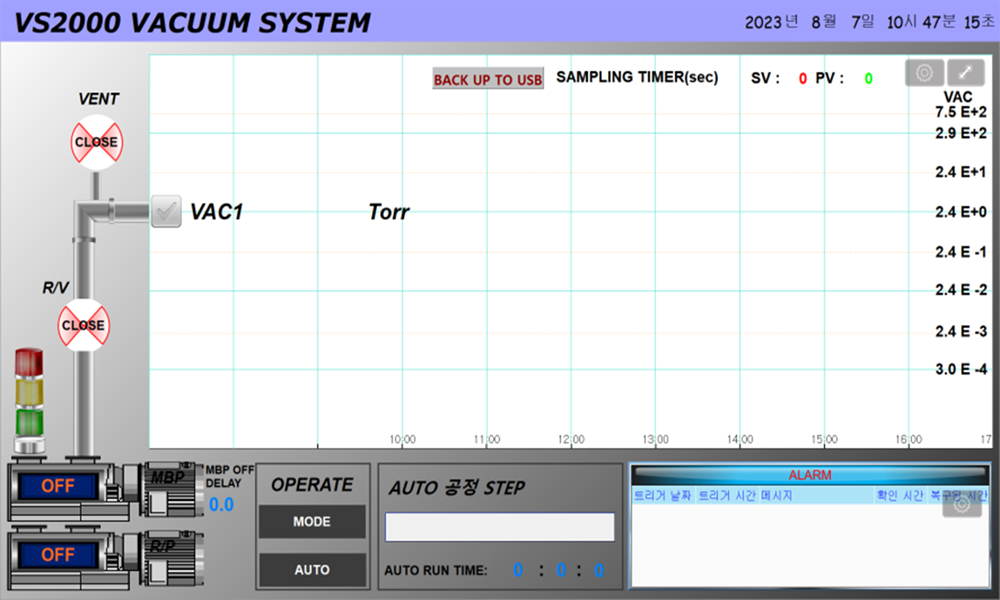The width and height of the screenshot is (1000, 600).
Task: Click the AUTO 공정 STEP input field
Action: (x=499, y=525)
